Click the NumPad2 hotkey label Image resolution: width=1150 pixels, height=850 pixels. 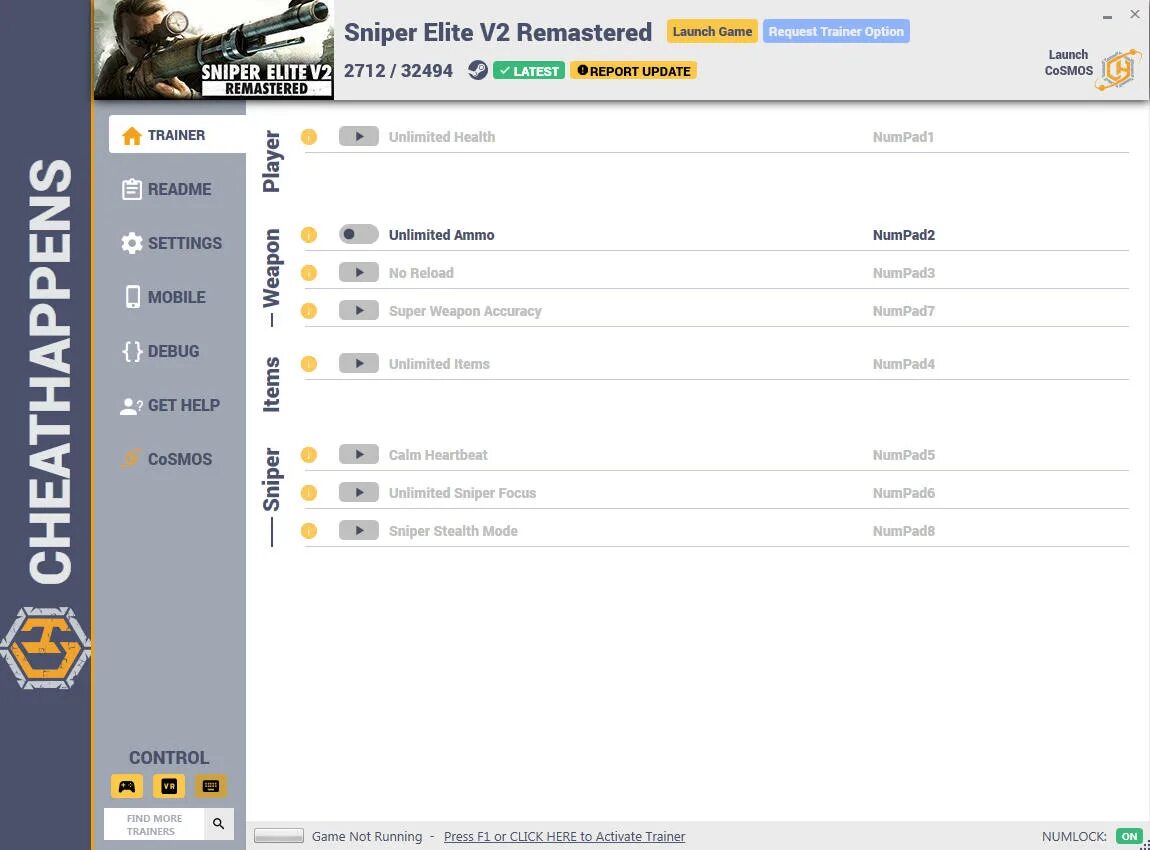point(904,235)
